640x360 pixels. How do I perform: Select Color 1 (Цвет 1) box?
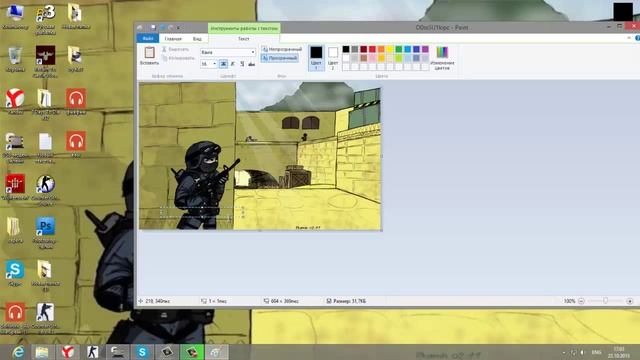click(x=316, y=58)
